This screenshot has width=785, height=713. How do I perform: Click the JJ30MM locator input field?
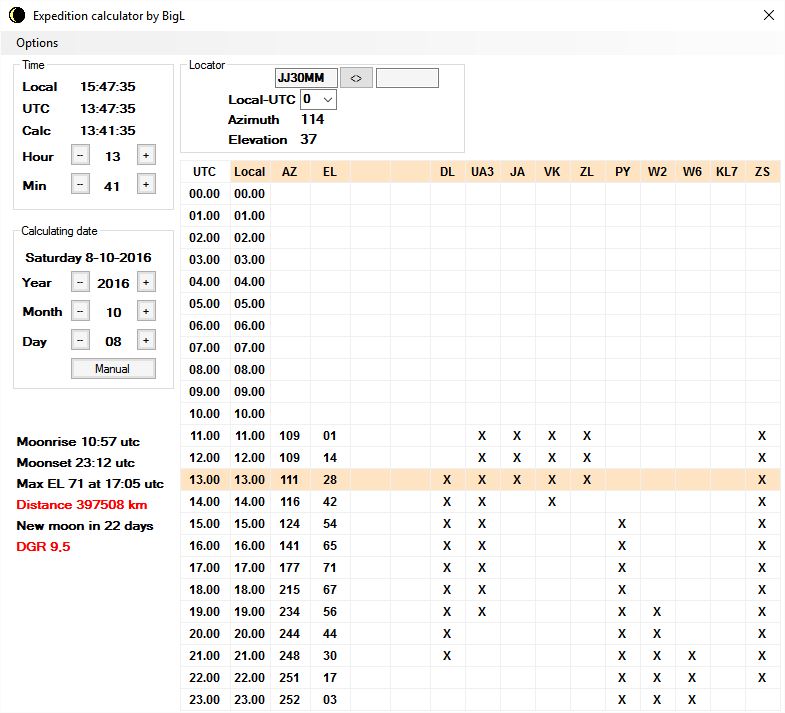(306, 78)
